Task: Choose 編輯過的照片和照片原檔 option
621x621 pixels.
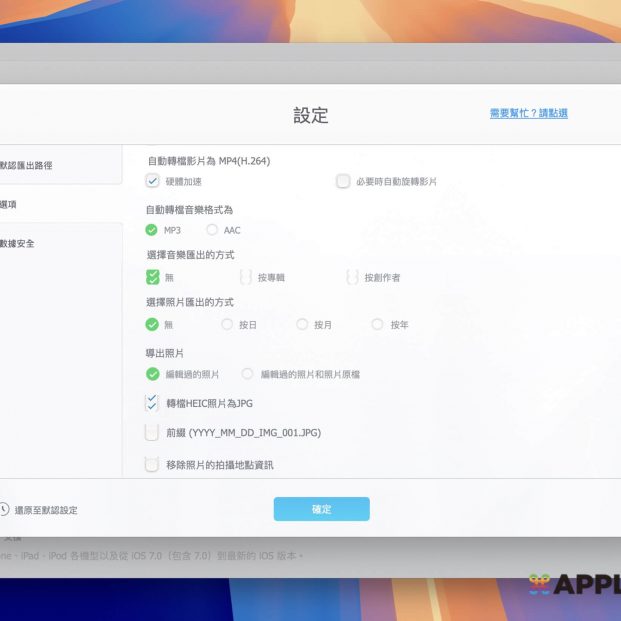Action: click(247, 374)
